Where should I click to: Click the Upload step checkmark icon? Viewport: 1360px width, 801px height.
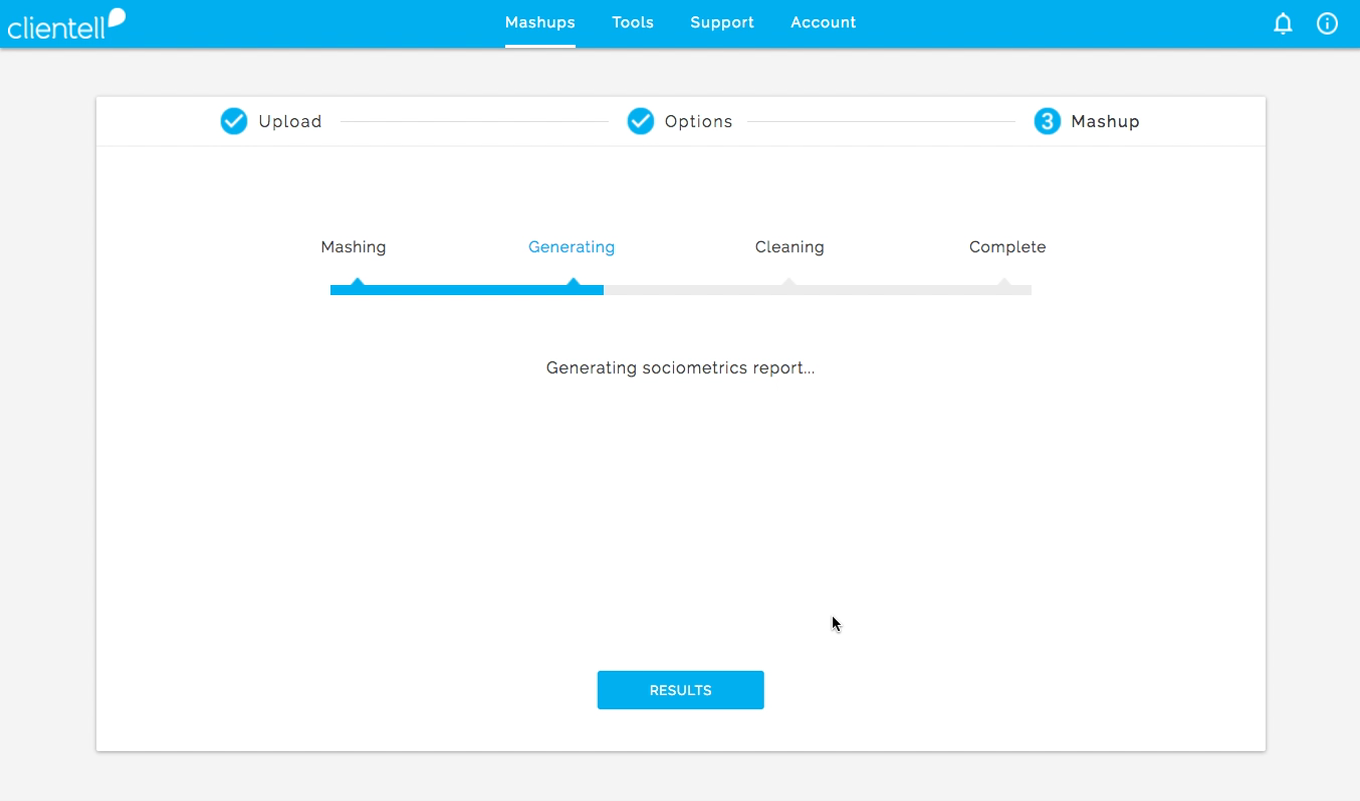tap(234, 121)
